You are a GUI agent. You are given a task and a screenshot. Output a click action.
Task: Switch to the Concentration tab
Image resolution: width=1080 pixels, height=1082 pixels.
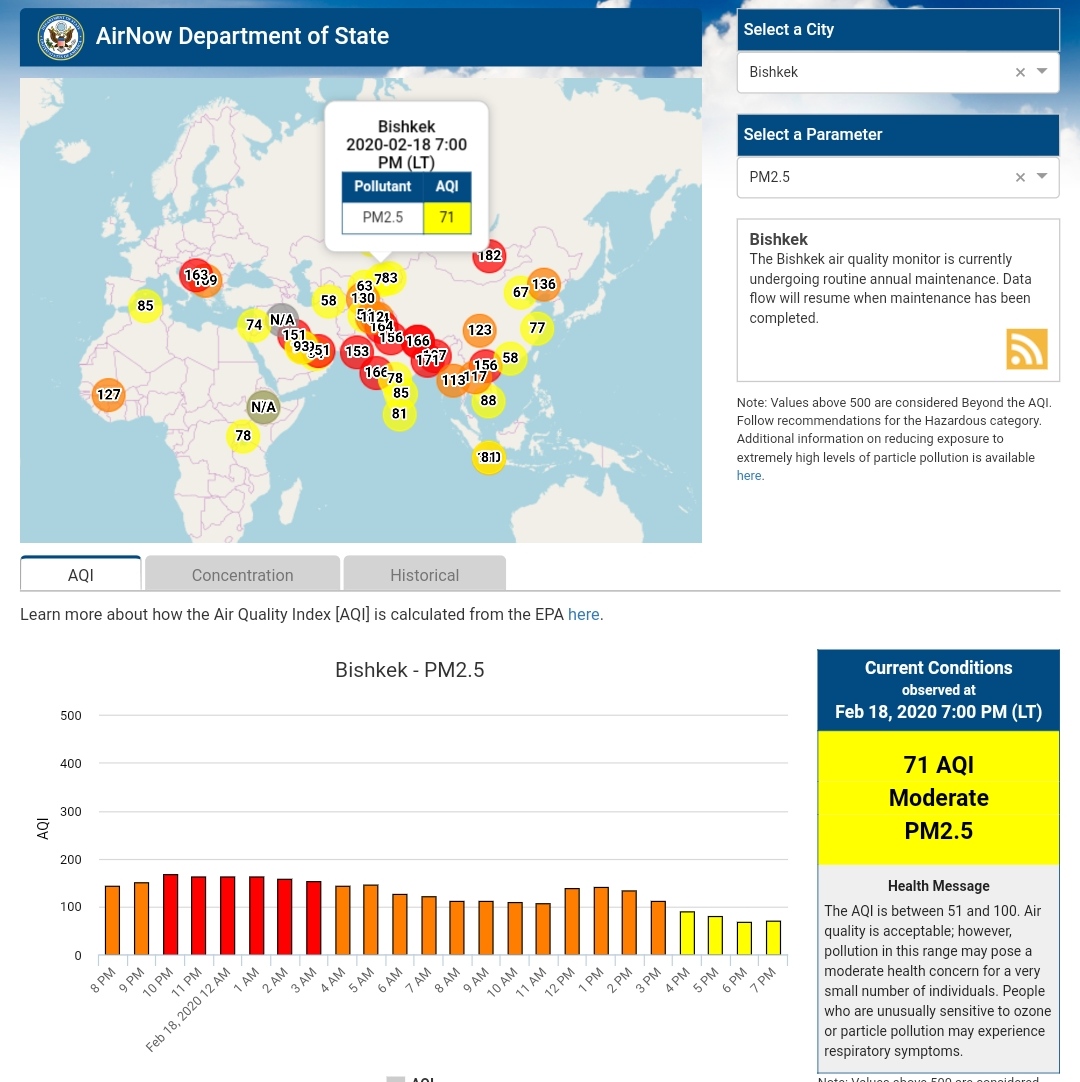tap(242, 575)
